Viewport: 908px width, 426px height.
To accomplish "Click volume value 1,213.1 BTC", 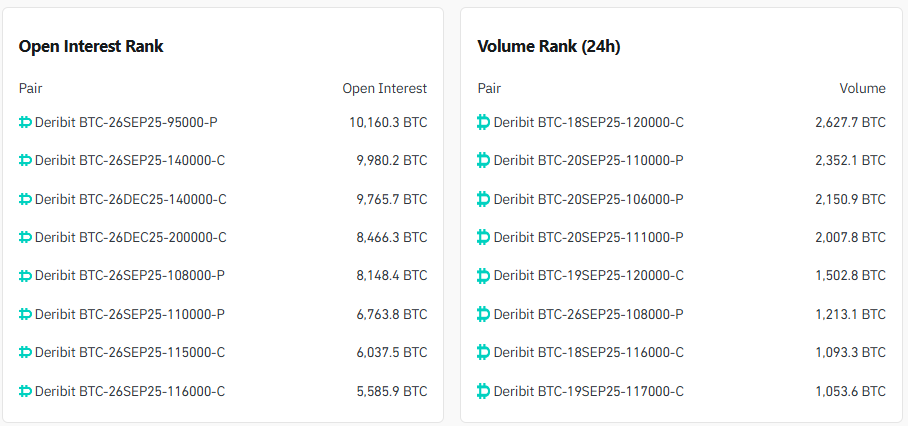I will (851, 314).
